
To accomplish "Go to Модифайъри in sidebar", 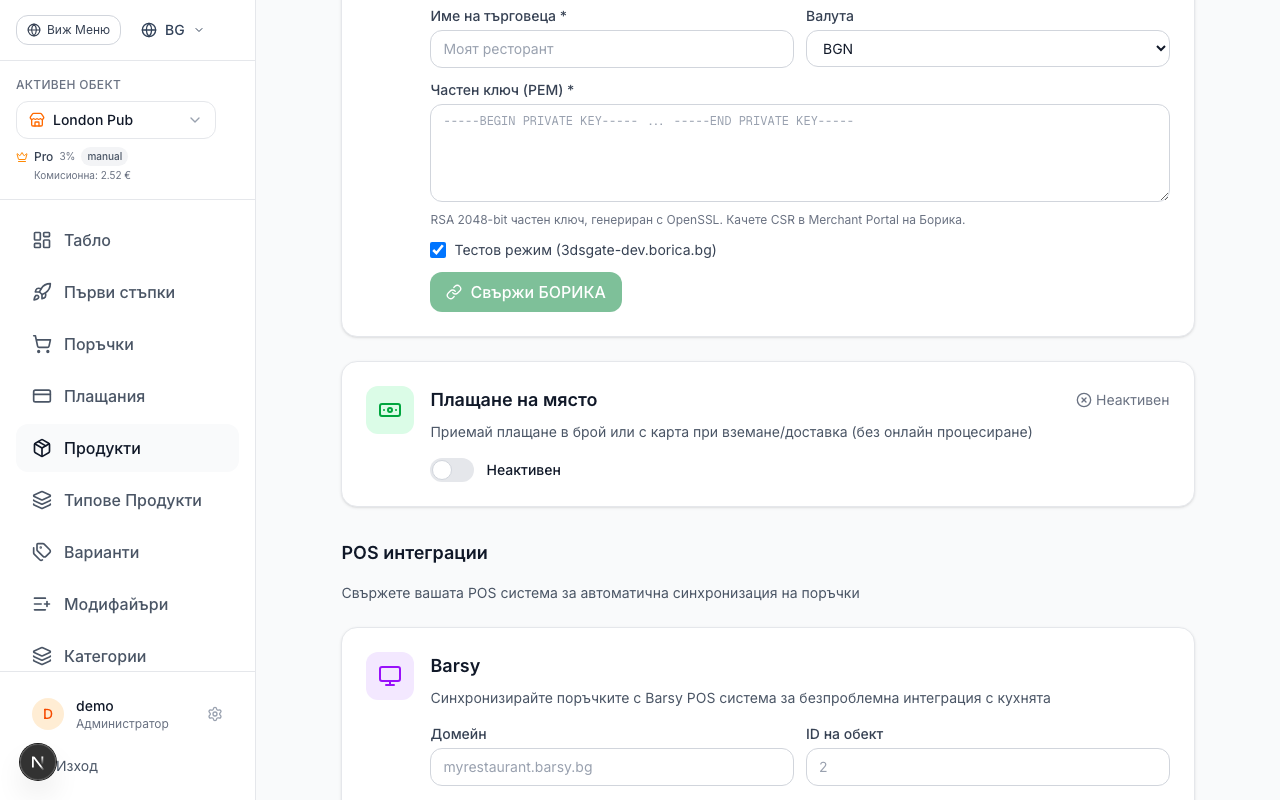I will (x=115, y=604).
